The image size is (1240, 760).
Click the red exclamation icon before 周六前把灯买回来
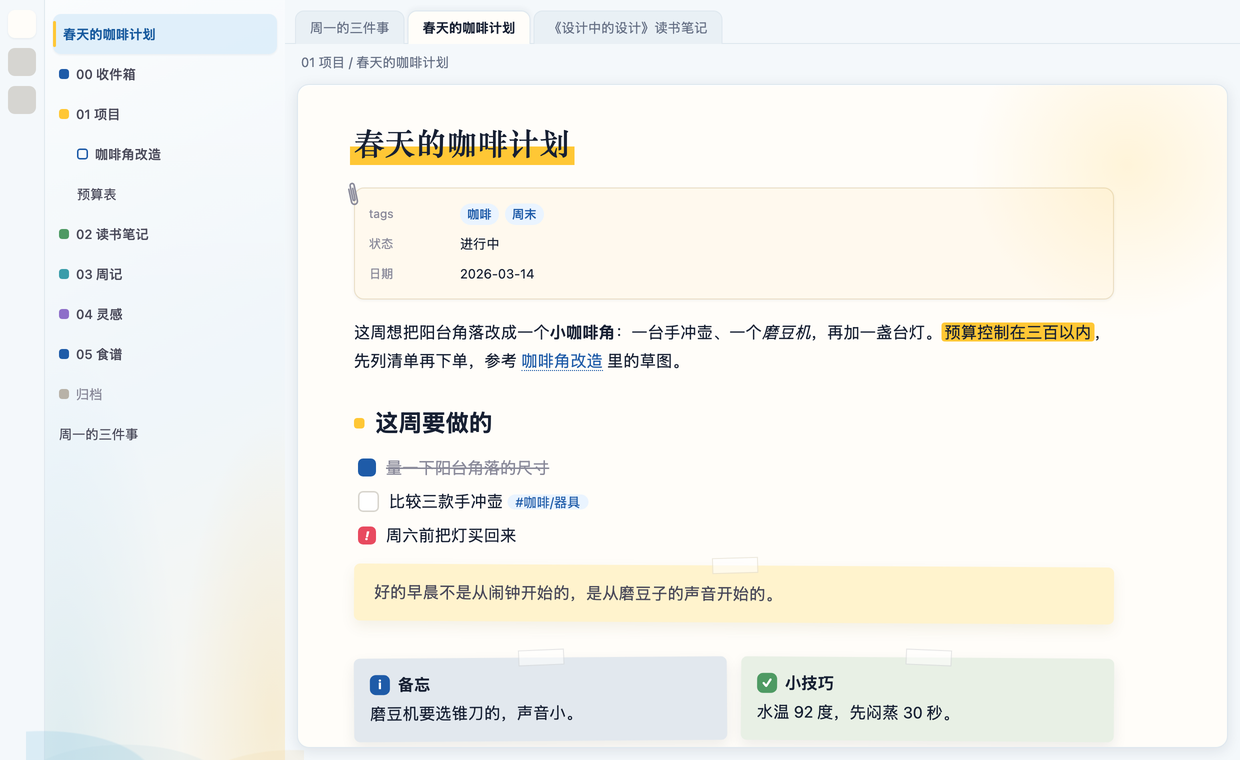(x=367, y=536)
